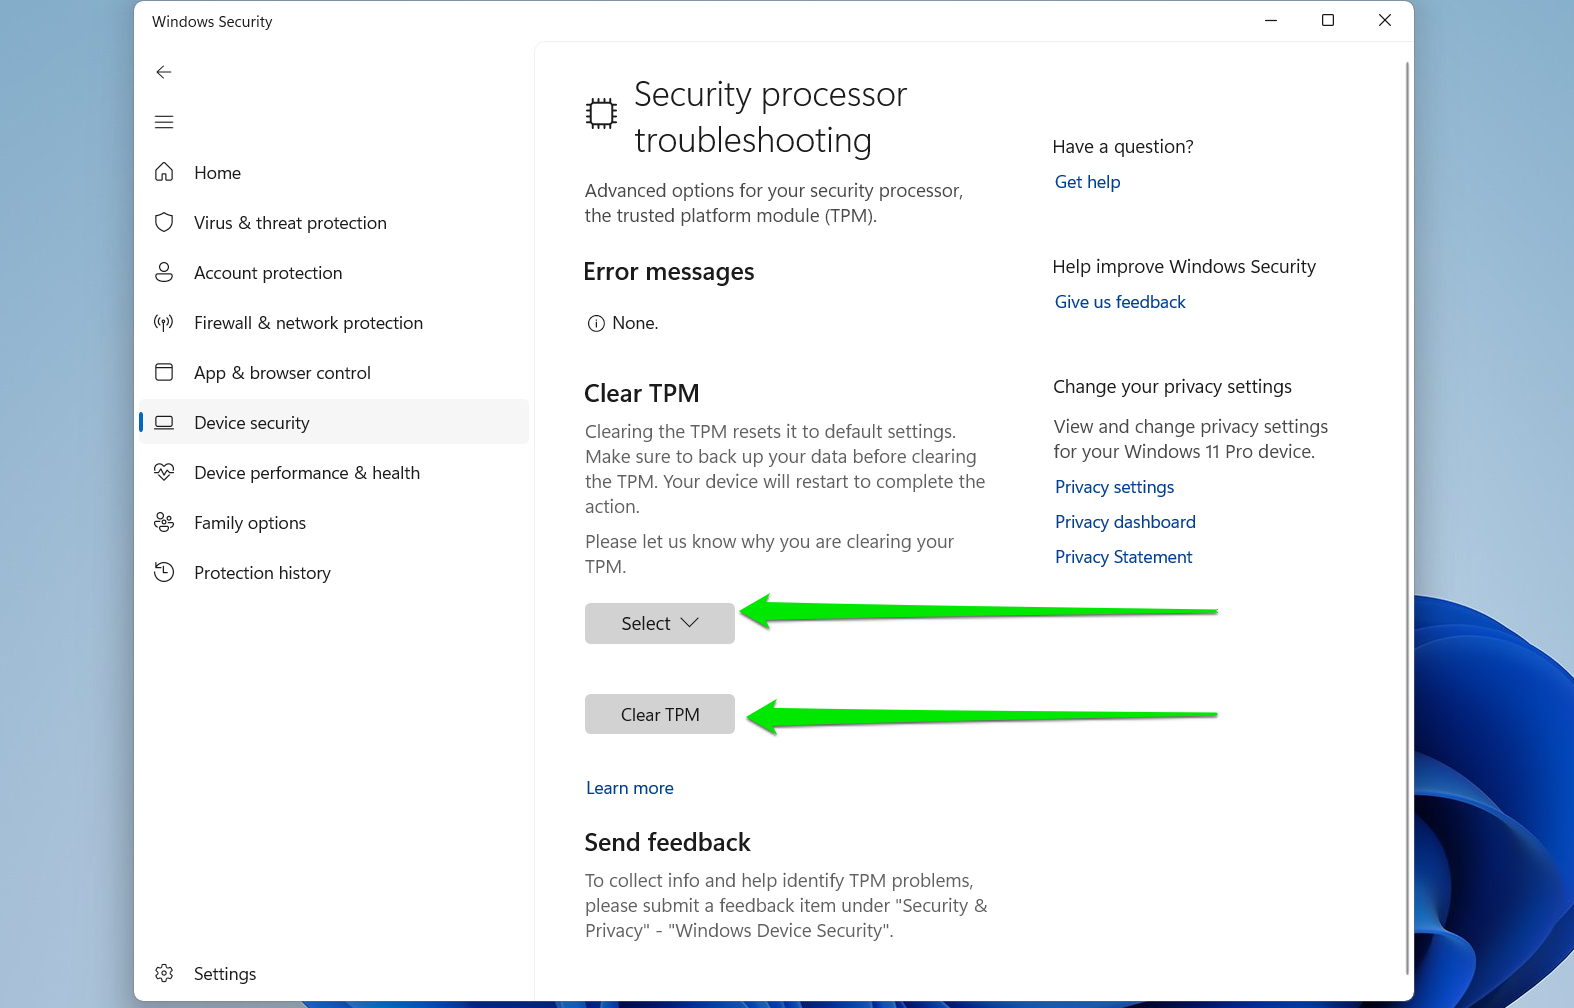Click the 'Have a question?' text
Image resolution: width=1574 pixels, height=1008 pixels.
pos(1123,147)
